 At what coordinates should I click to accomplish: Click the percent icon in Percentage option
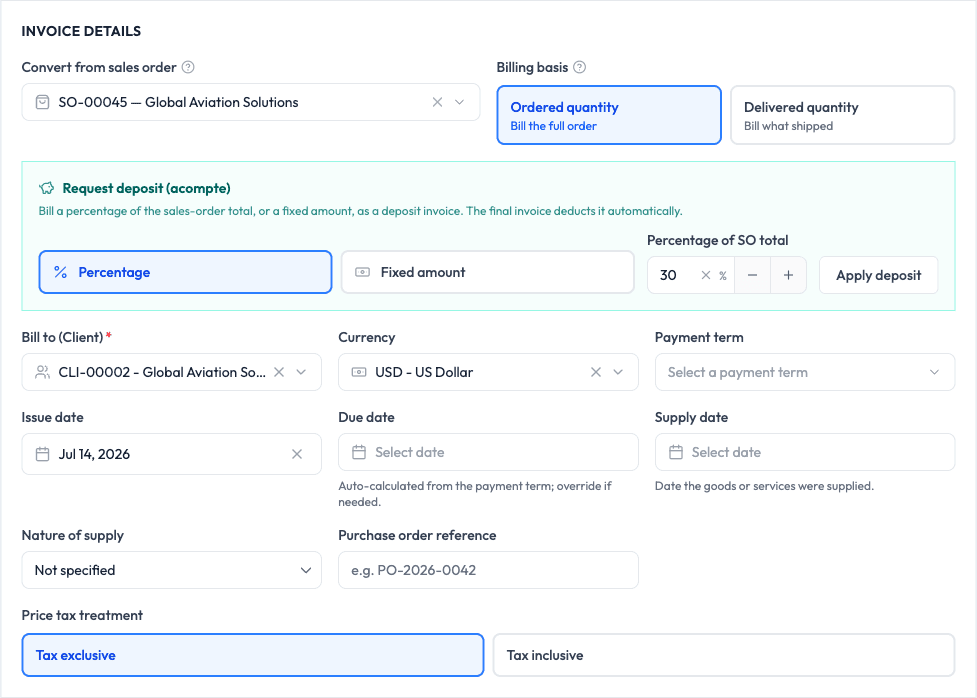click(x=60, y=272)
